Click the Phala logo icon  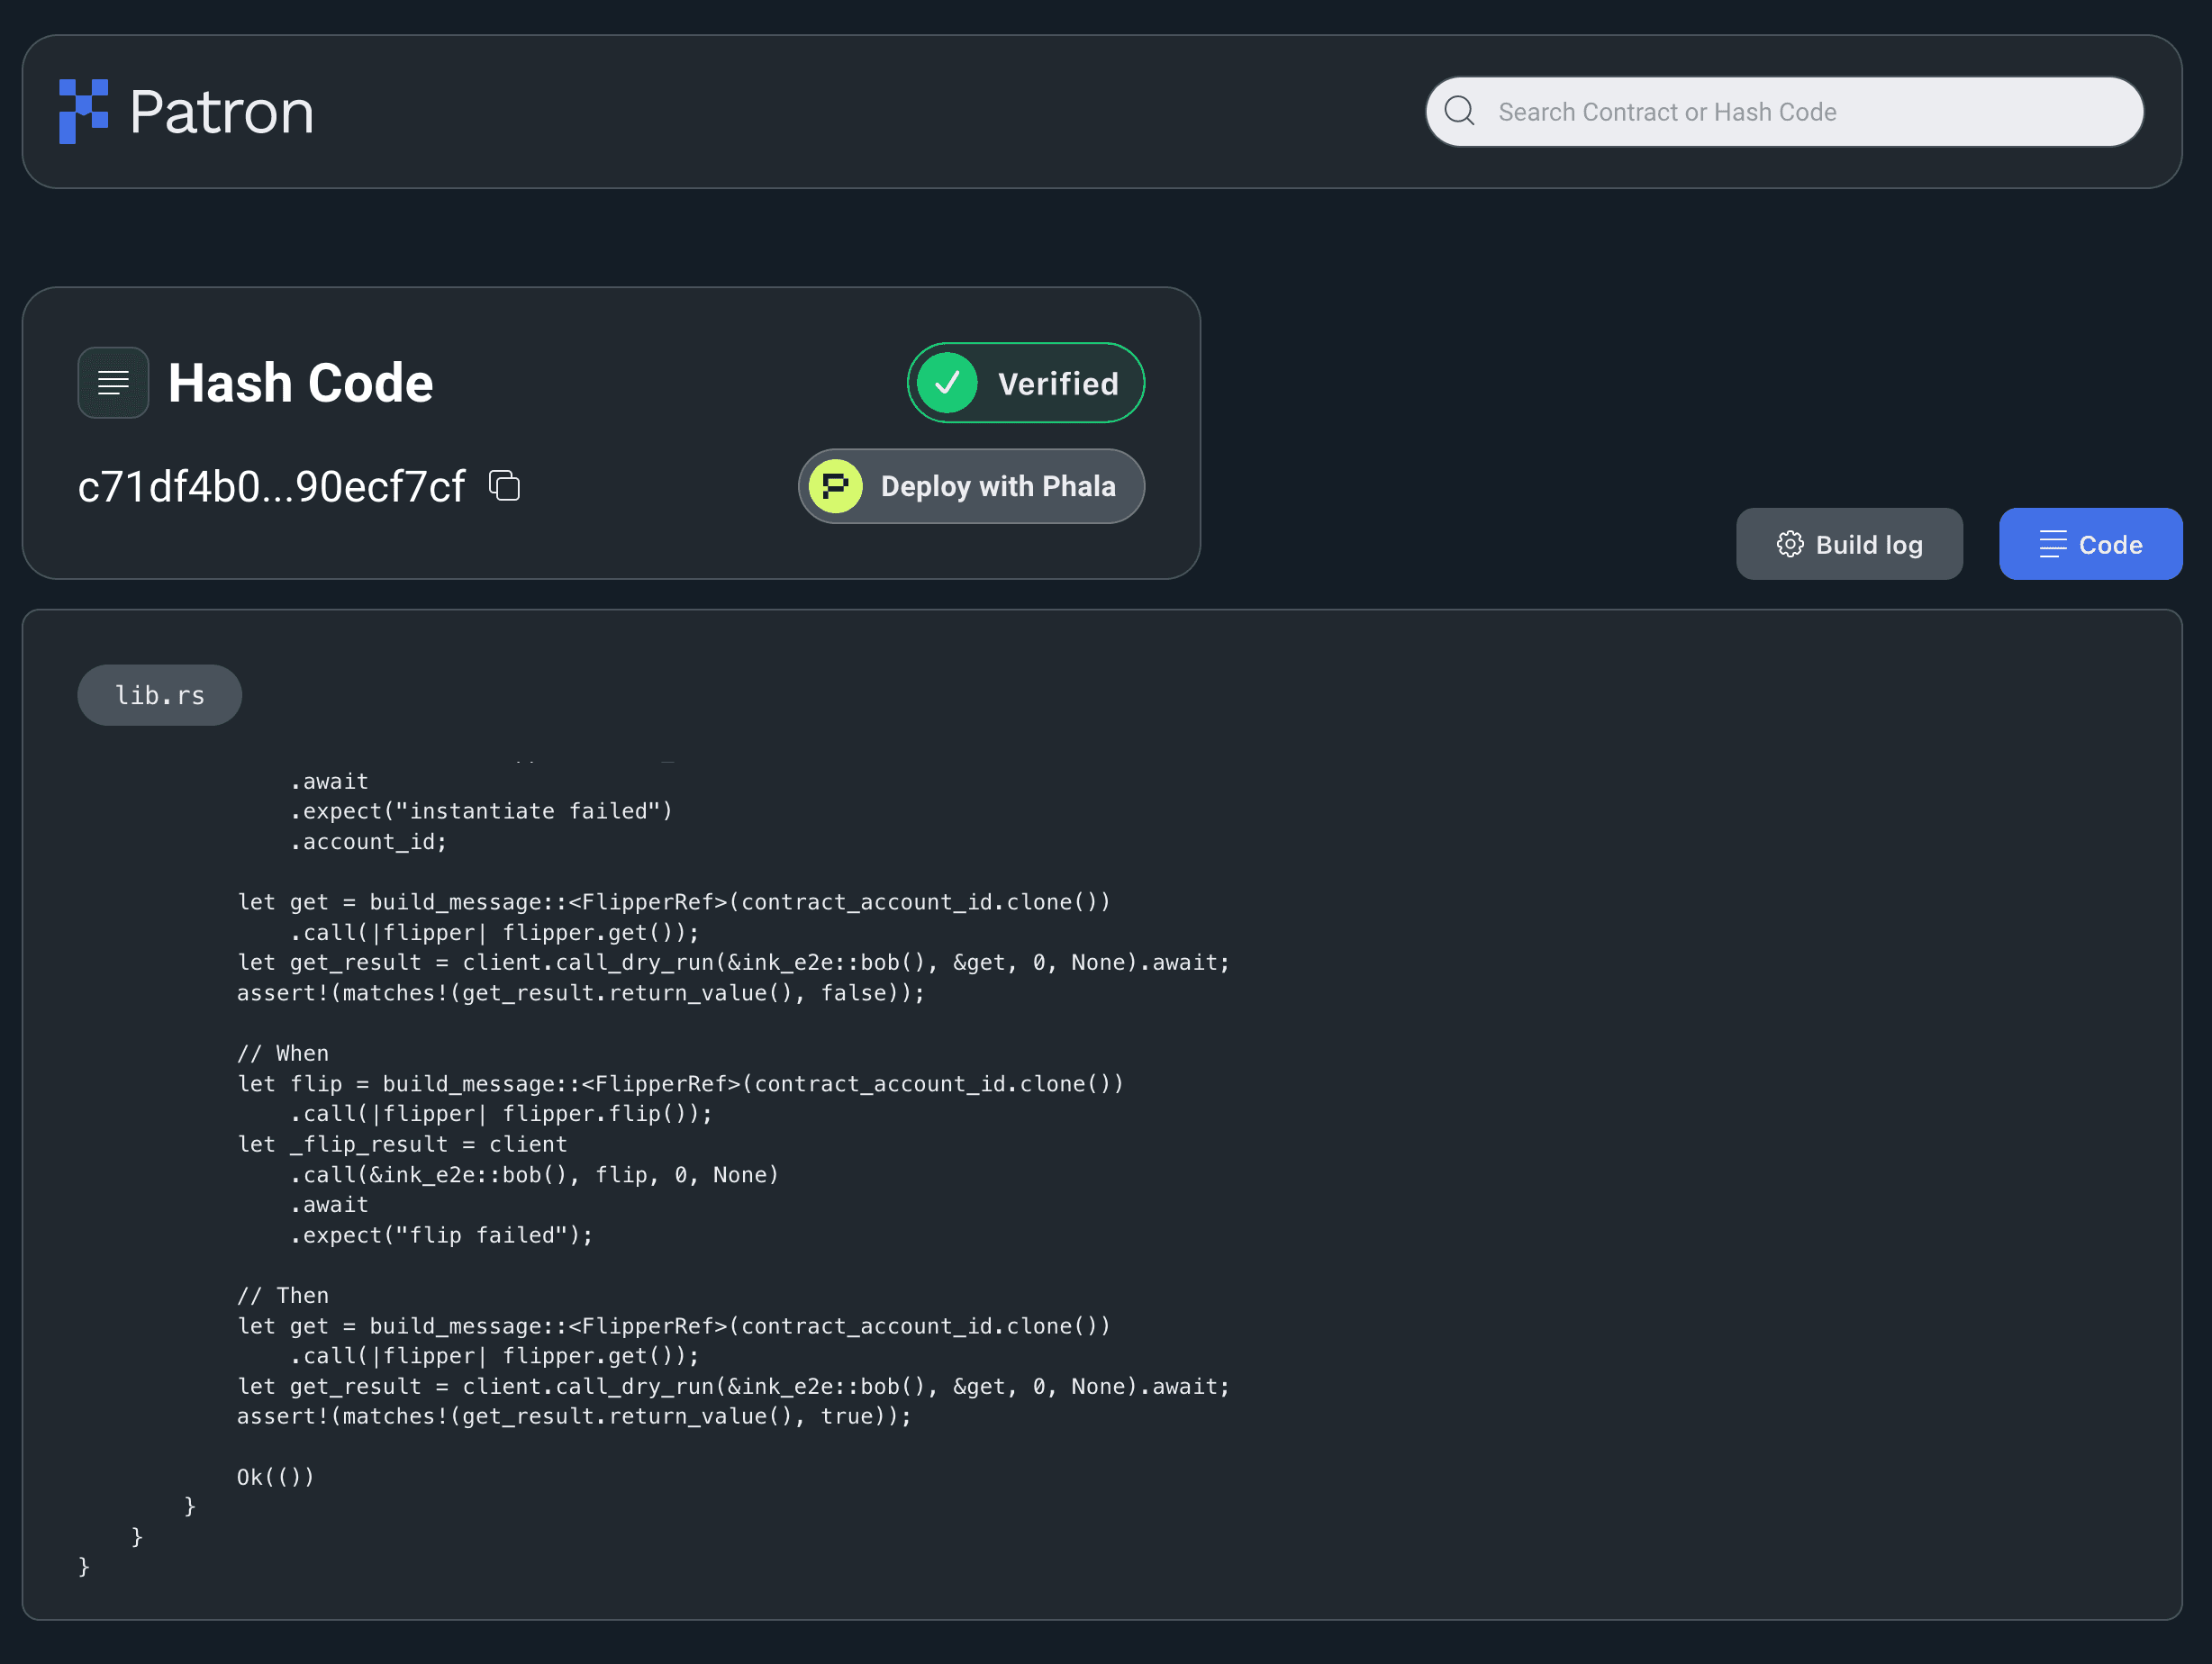pos(835,487)
